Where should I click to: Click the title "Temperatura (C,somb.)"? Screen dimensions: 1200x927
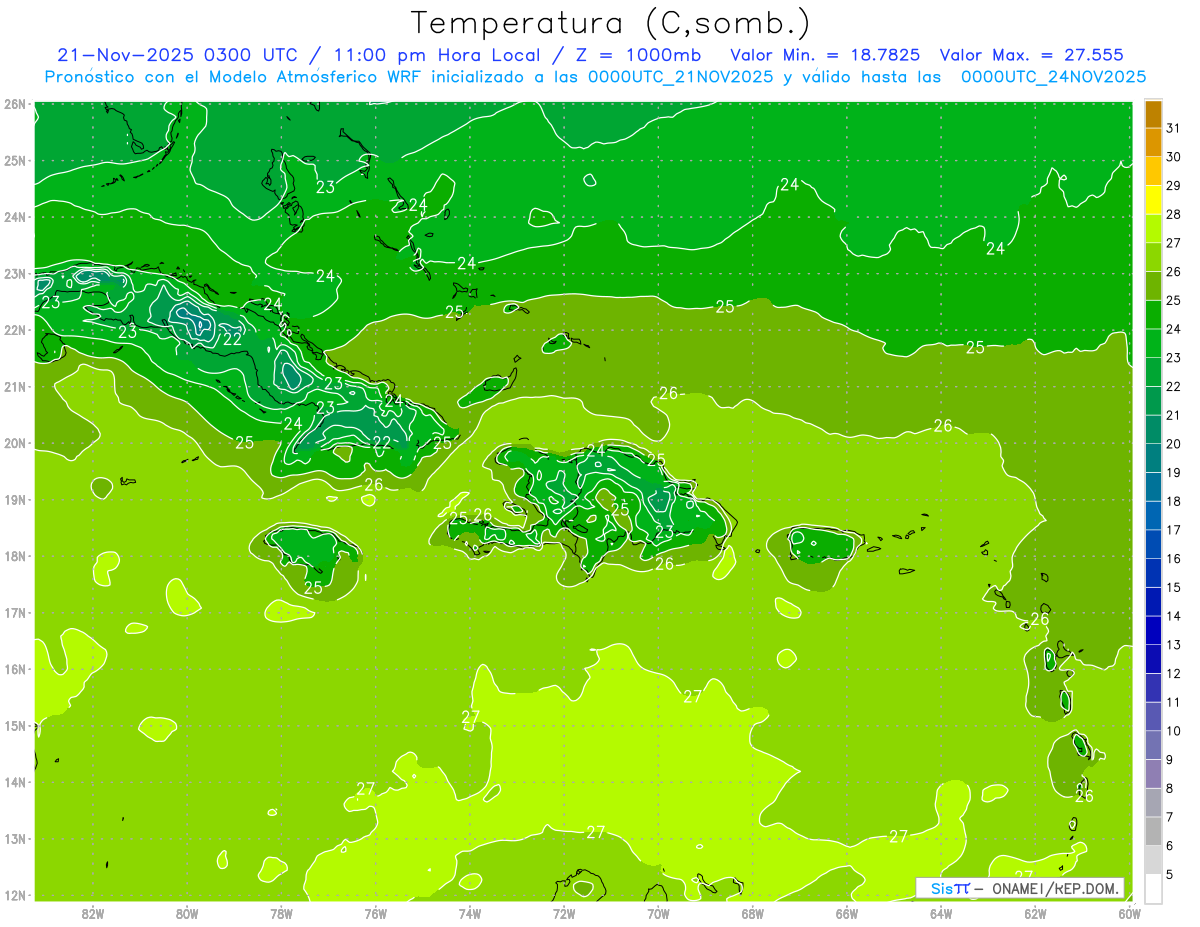(610, 24)
